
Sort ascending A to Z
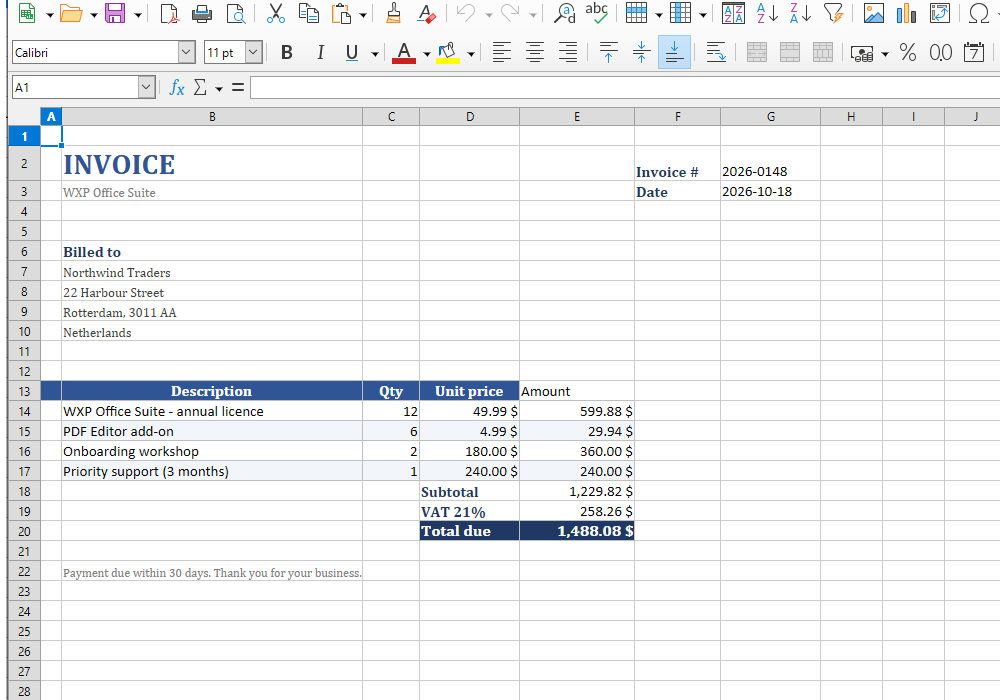[x=767, y=13]
